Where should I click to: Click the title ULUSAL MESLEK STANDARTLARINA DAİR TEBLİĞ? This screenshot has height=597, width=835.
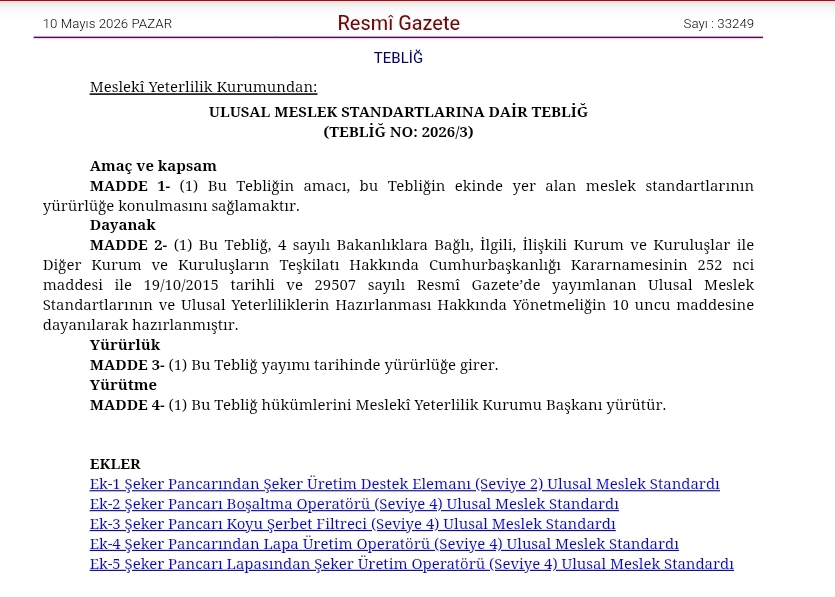pos(398,112)
